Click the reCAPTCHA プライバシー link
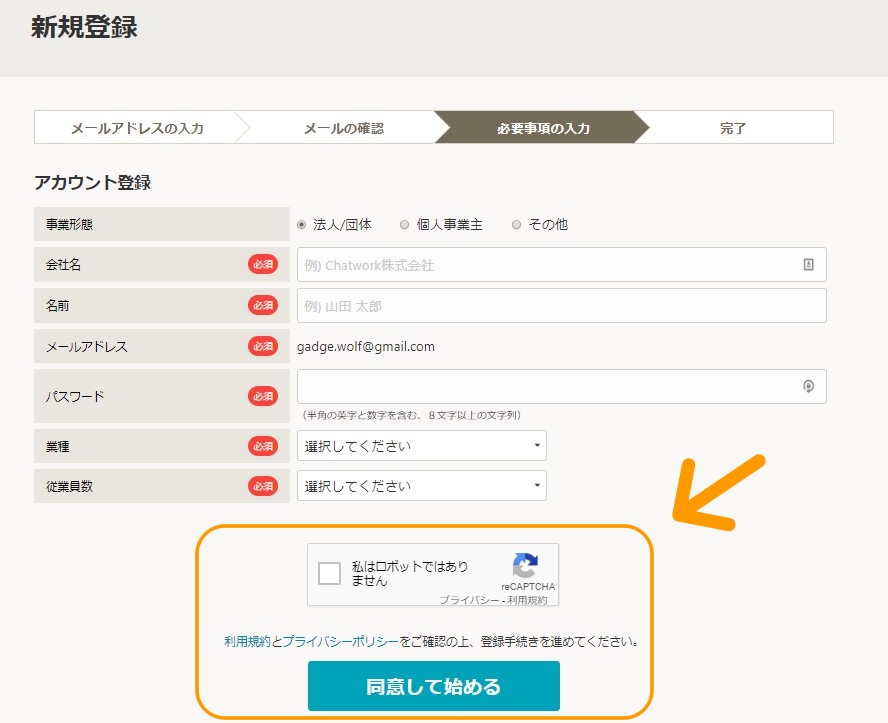Image resolution: width=888 pixels, height=723 pixels. [x=469, y=600]
